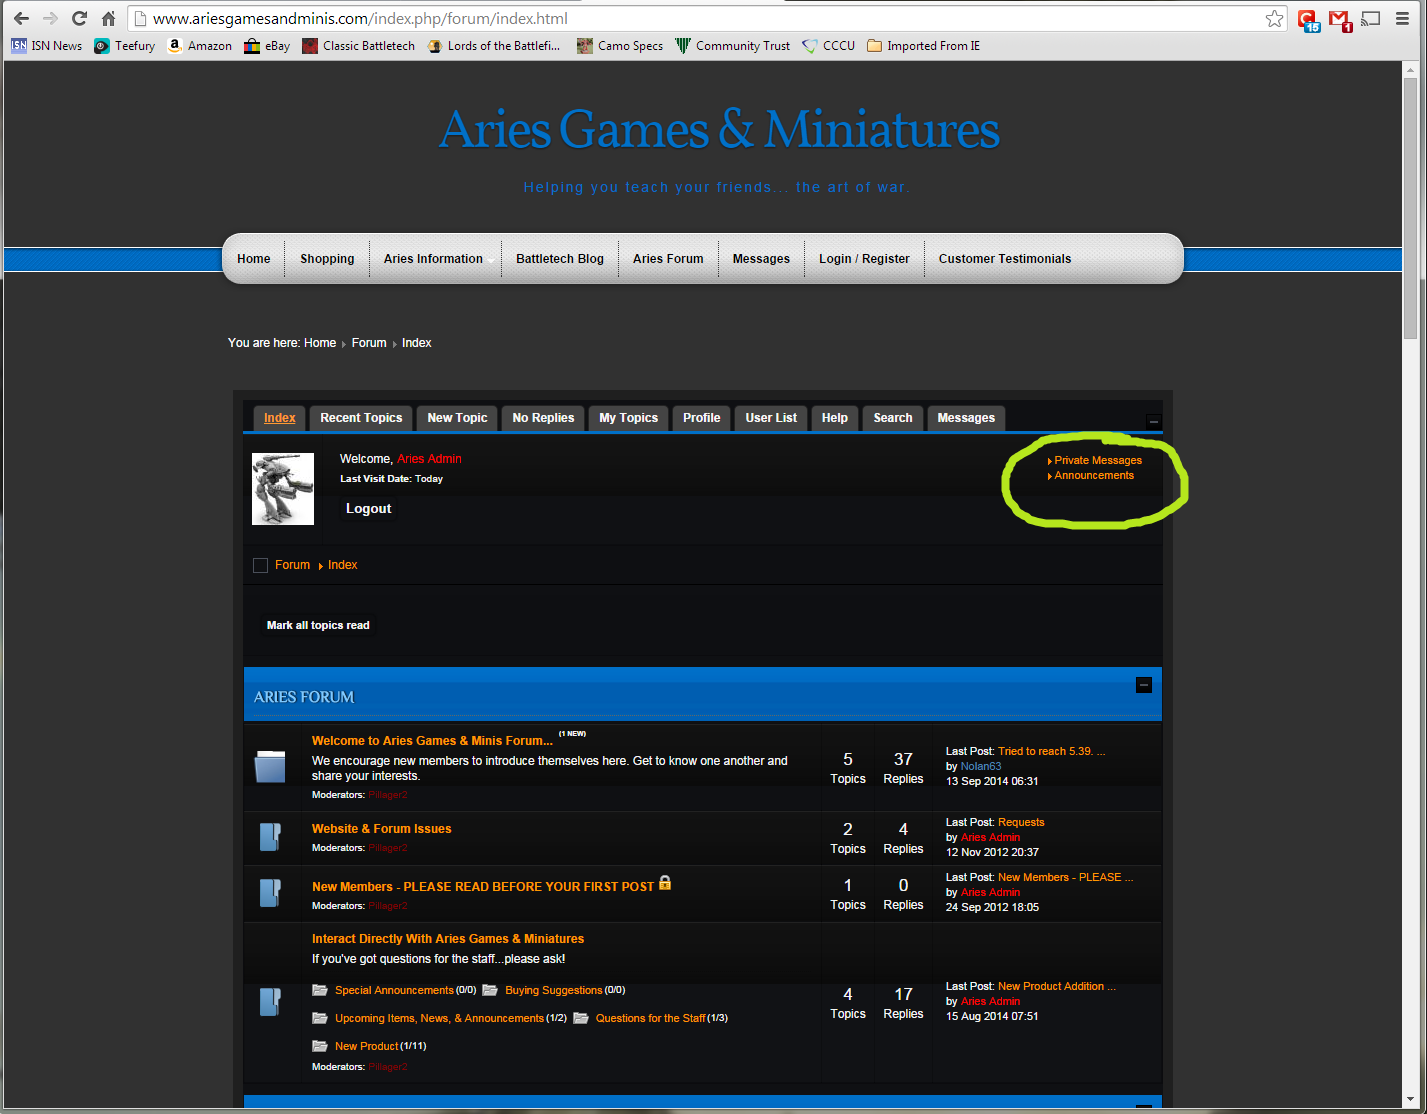Screen dimensions: 1427x1114
Task: Click Aries Games & Miniatures site title
Action: coord(719,130)
